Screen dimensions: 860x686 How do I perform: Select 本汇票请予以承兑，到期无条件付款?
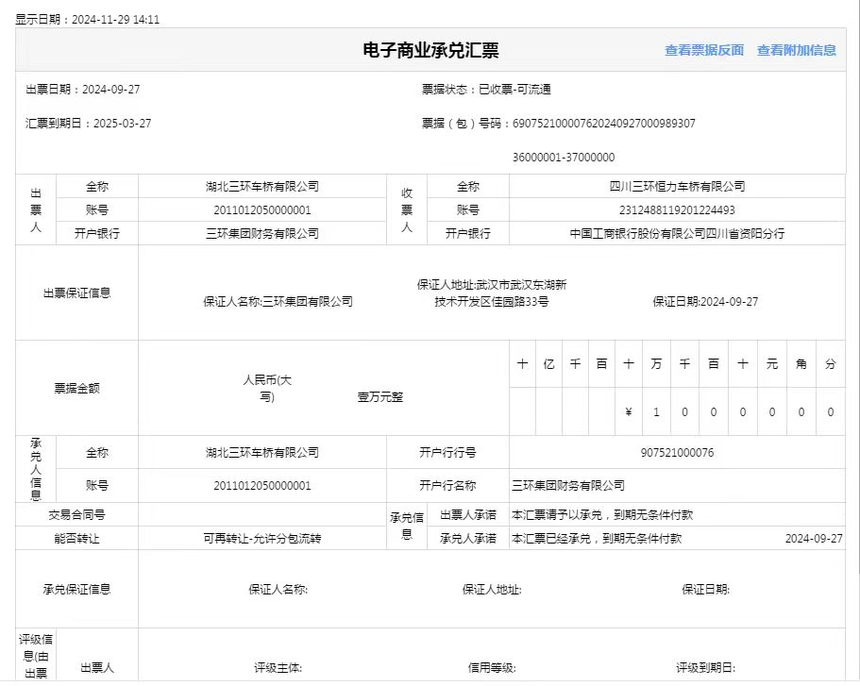click(602, 515)
